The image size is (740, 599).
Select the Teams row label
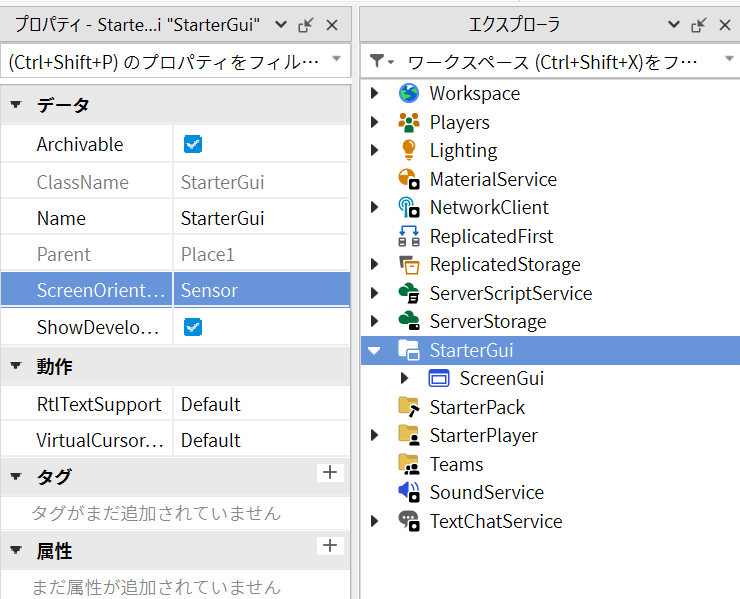tap(456, 464)
